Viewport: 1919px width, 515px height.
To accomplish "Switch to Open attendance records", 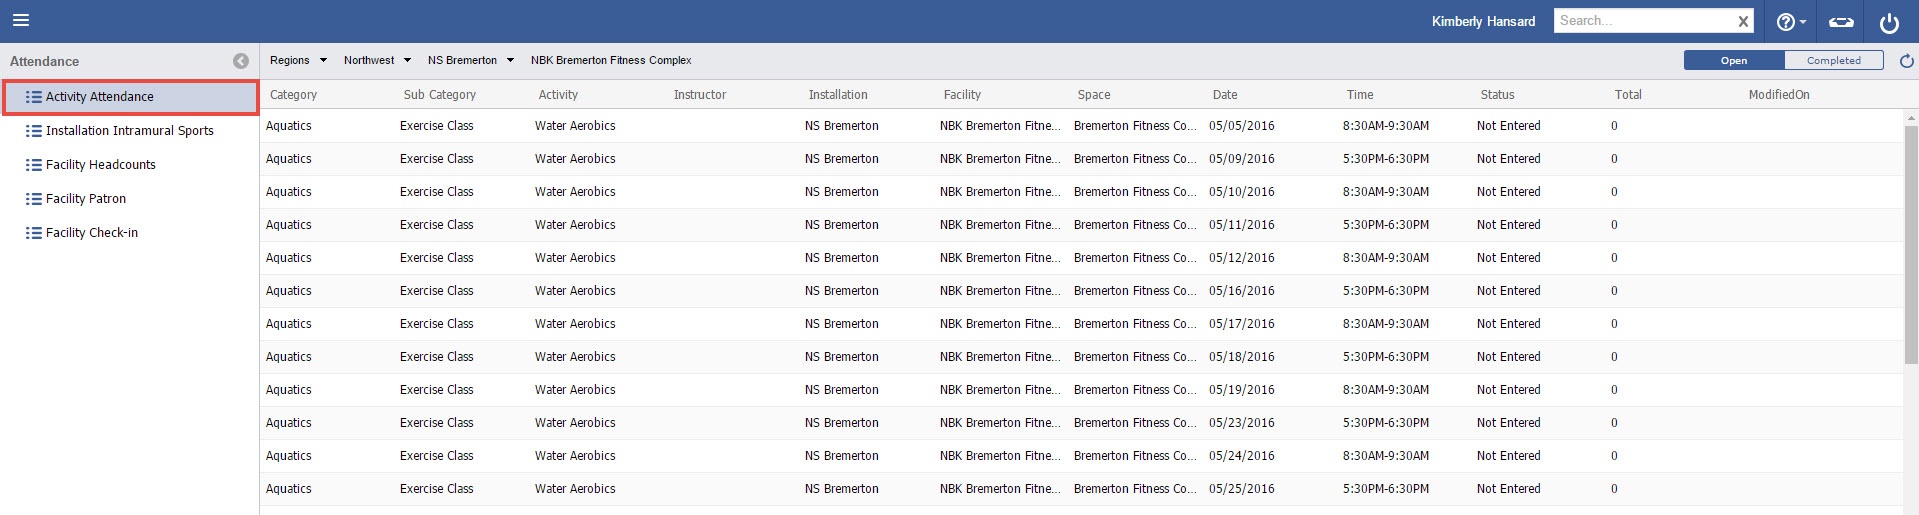I will [1733, 61].
